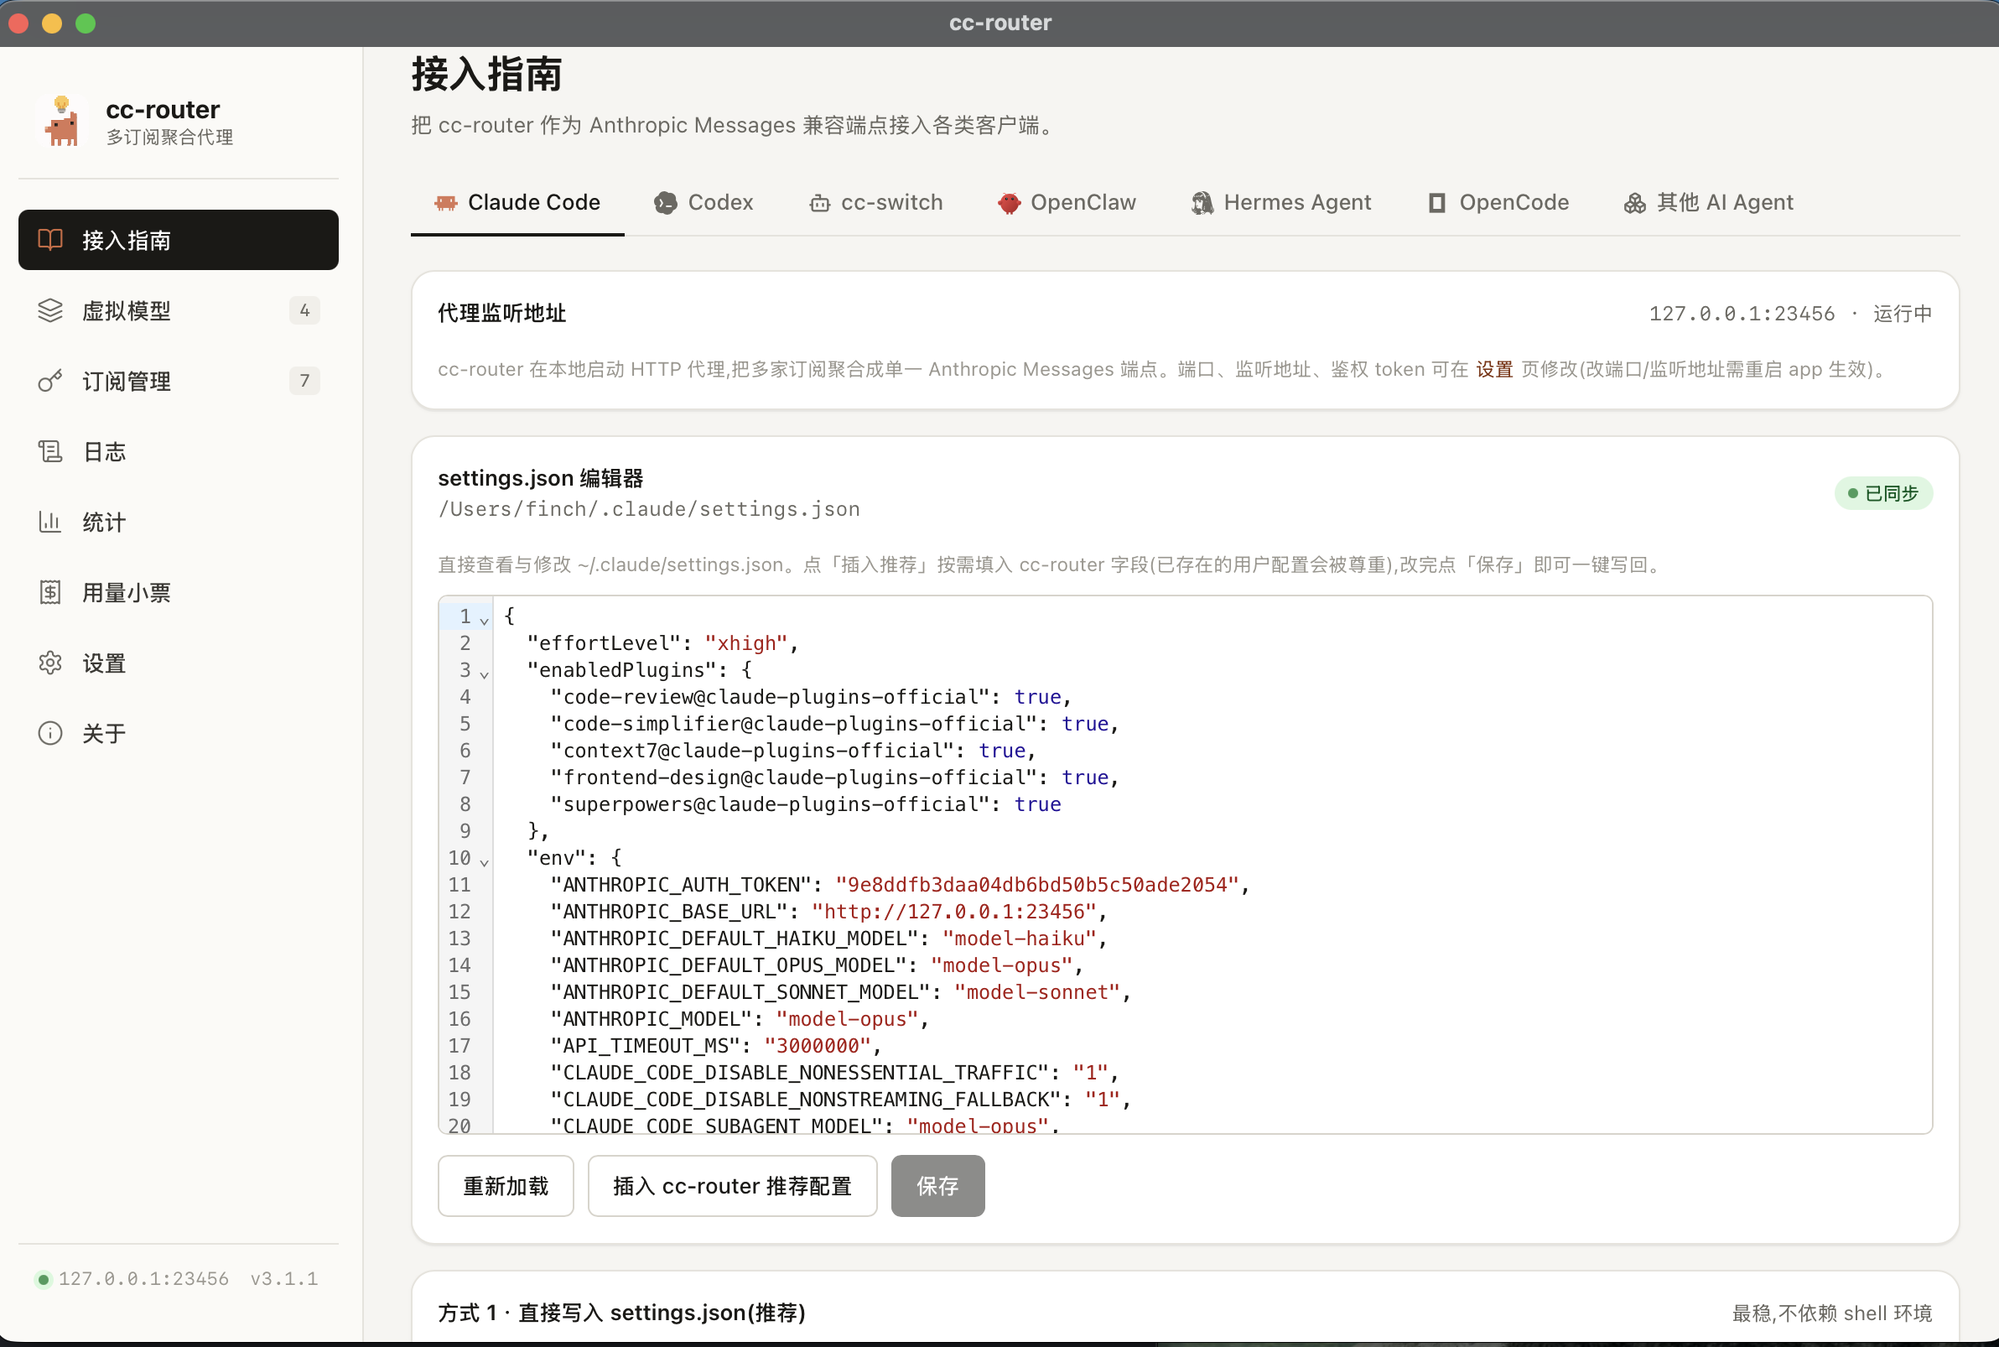Click the CLAUDE_CODE_DISABLE_NONESSENTIAL_TRAFFIC key
The image size is (1999, 1347).
coord(799,1073)
